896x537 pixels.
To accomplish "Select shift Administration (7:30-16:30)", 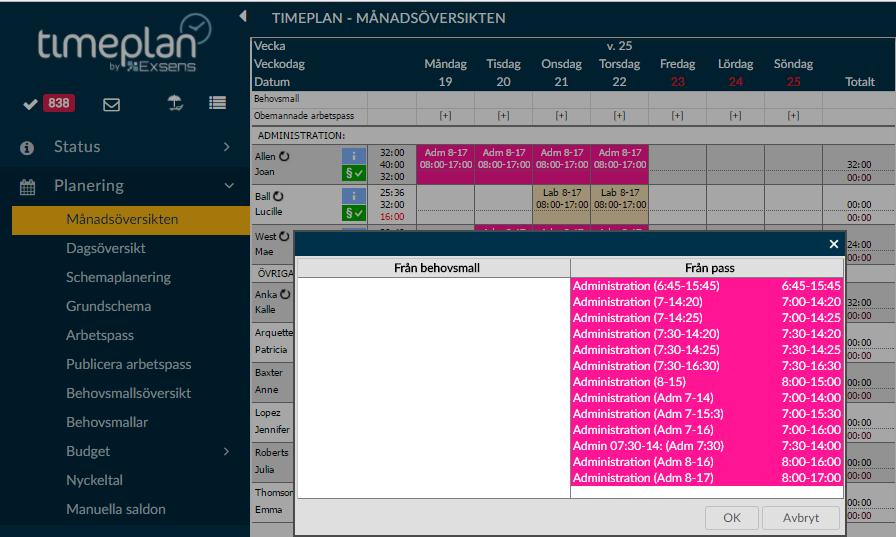I will pyautogui.click(x=707, y=366).
